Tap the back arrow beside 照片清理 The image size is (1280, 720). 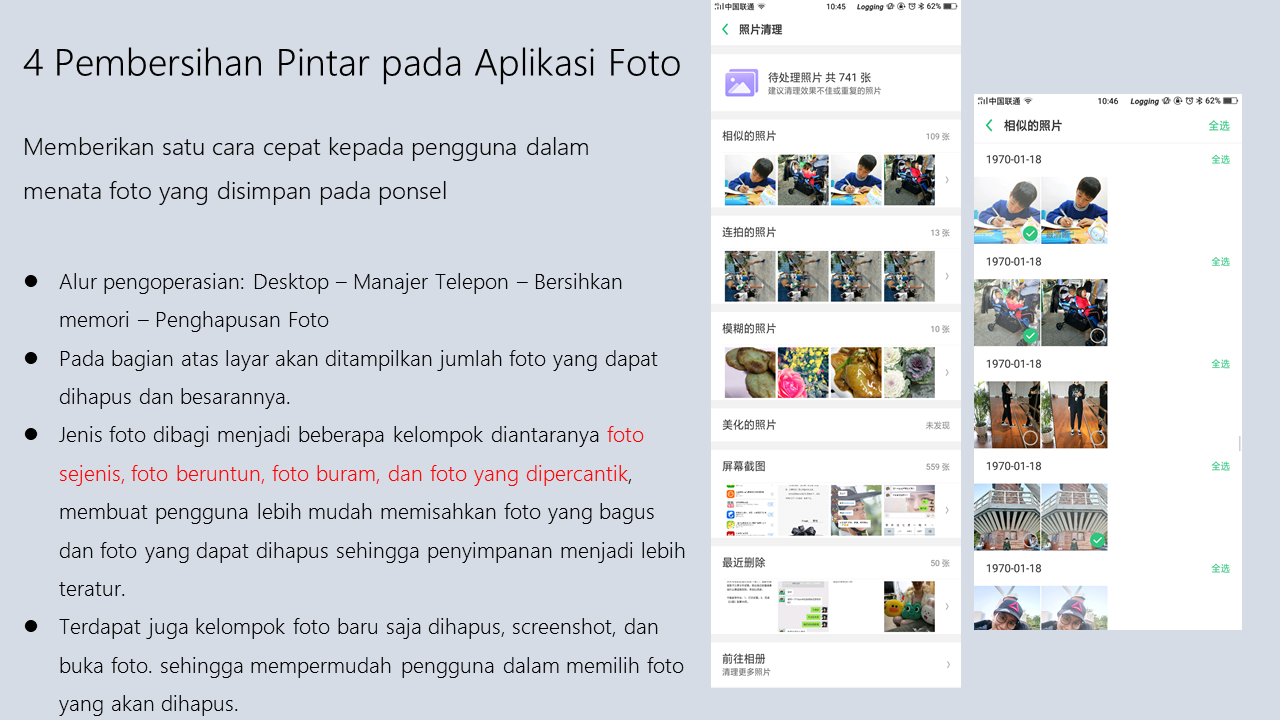coord(725,30)
